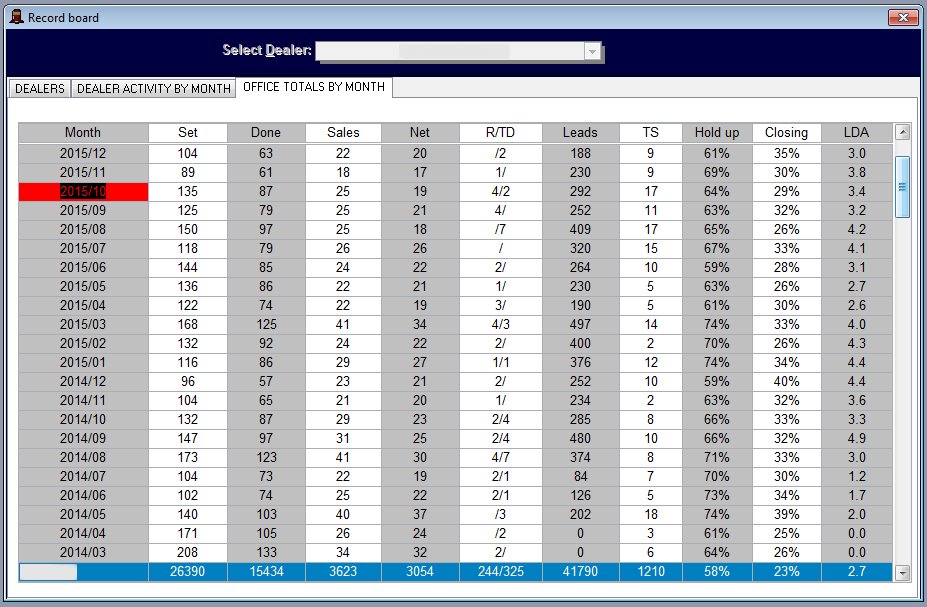Select month 2014/05
Image resolution: width=927 pixels, height=607 pixels.
pyautogui.click(x=83, y=514)
